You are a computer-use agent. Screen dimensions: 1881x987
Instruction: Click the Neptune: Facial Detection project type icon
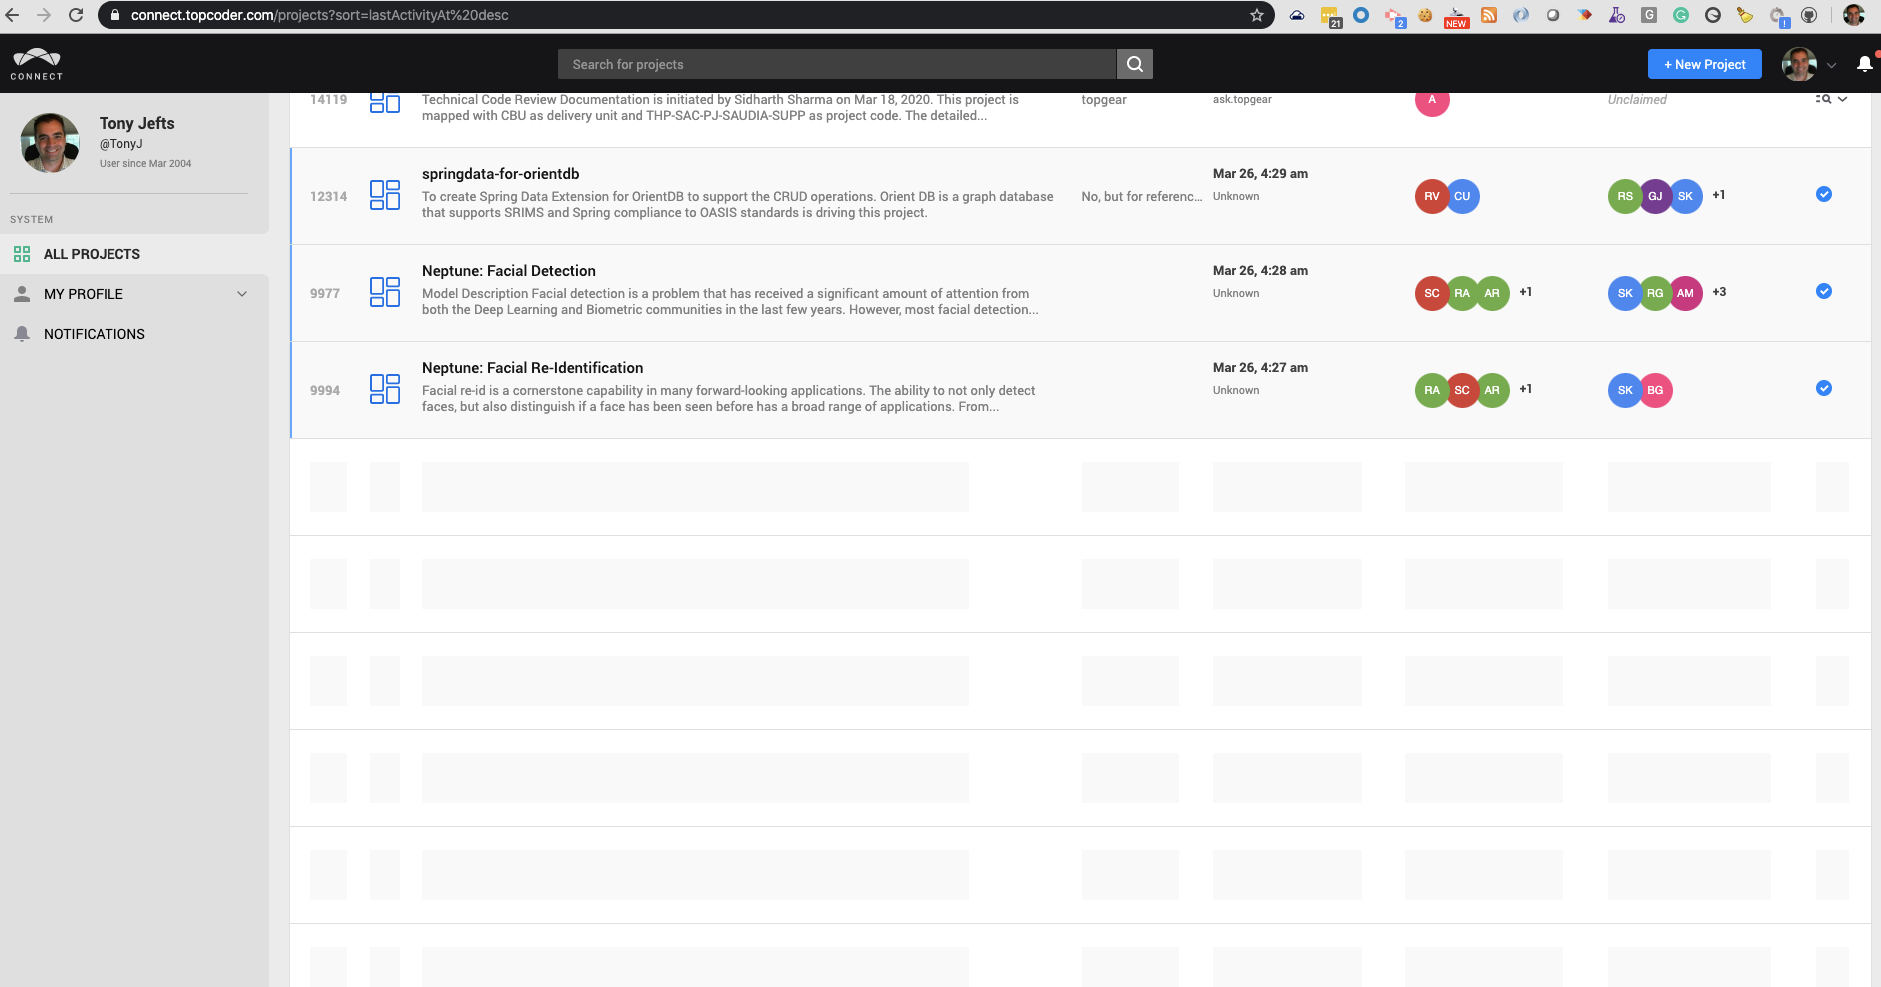click(x=385, y=292)
